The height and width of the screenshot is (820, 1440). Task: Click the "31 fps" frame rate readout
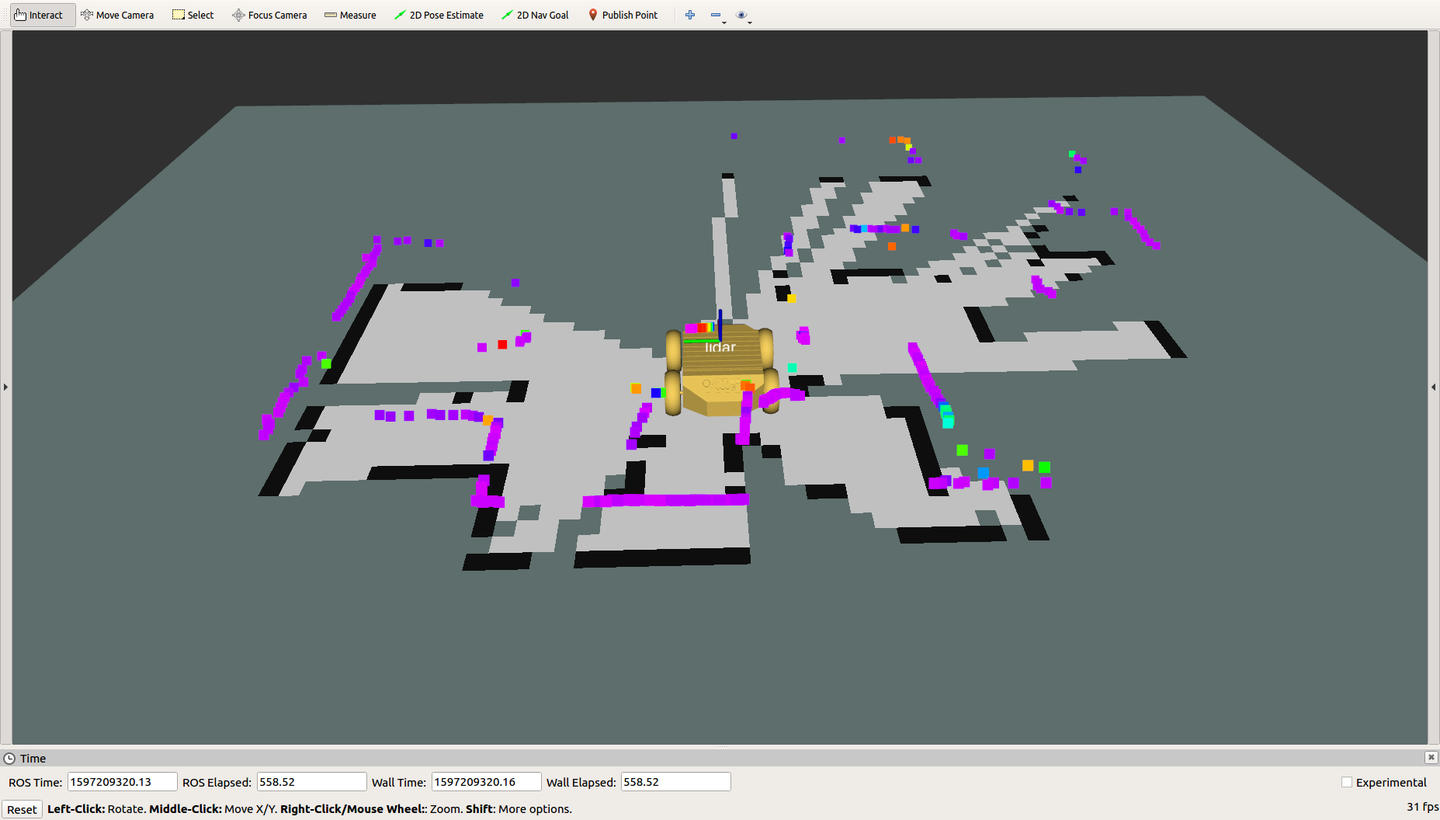[x=1421, y=806]
